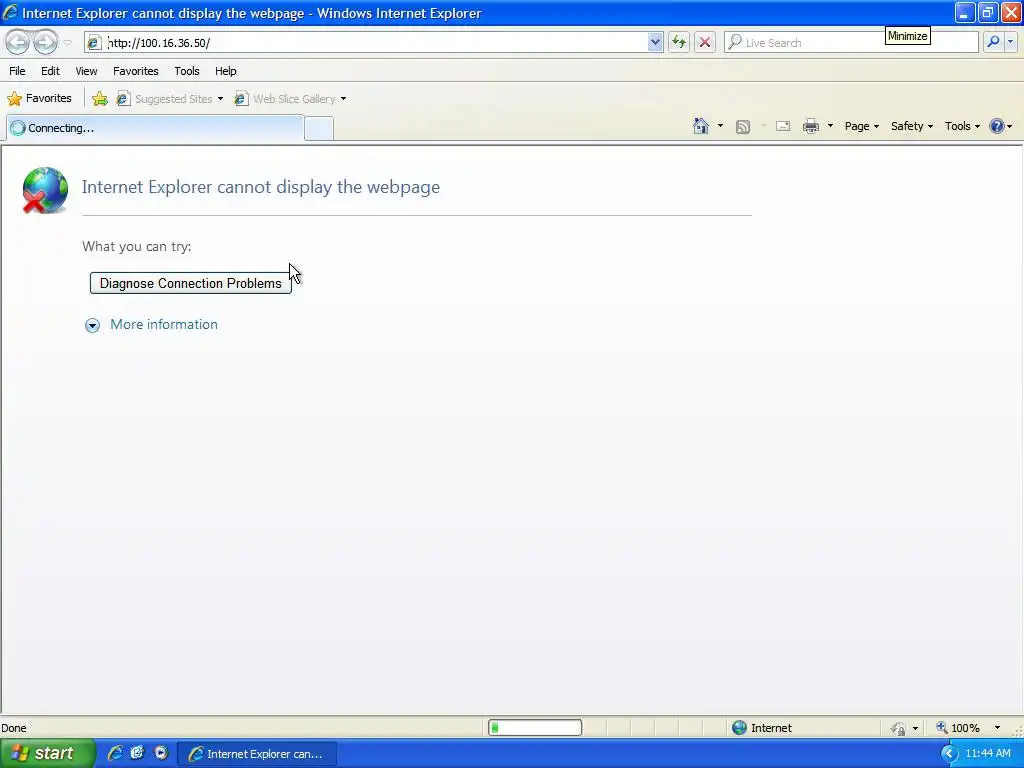Launch Internet Explorer from Quick Launch
Screen dimensions: 1024x768
point(115,753)
